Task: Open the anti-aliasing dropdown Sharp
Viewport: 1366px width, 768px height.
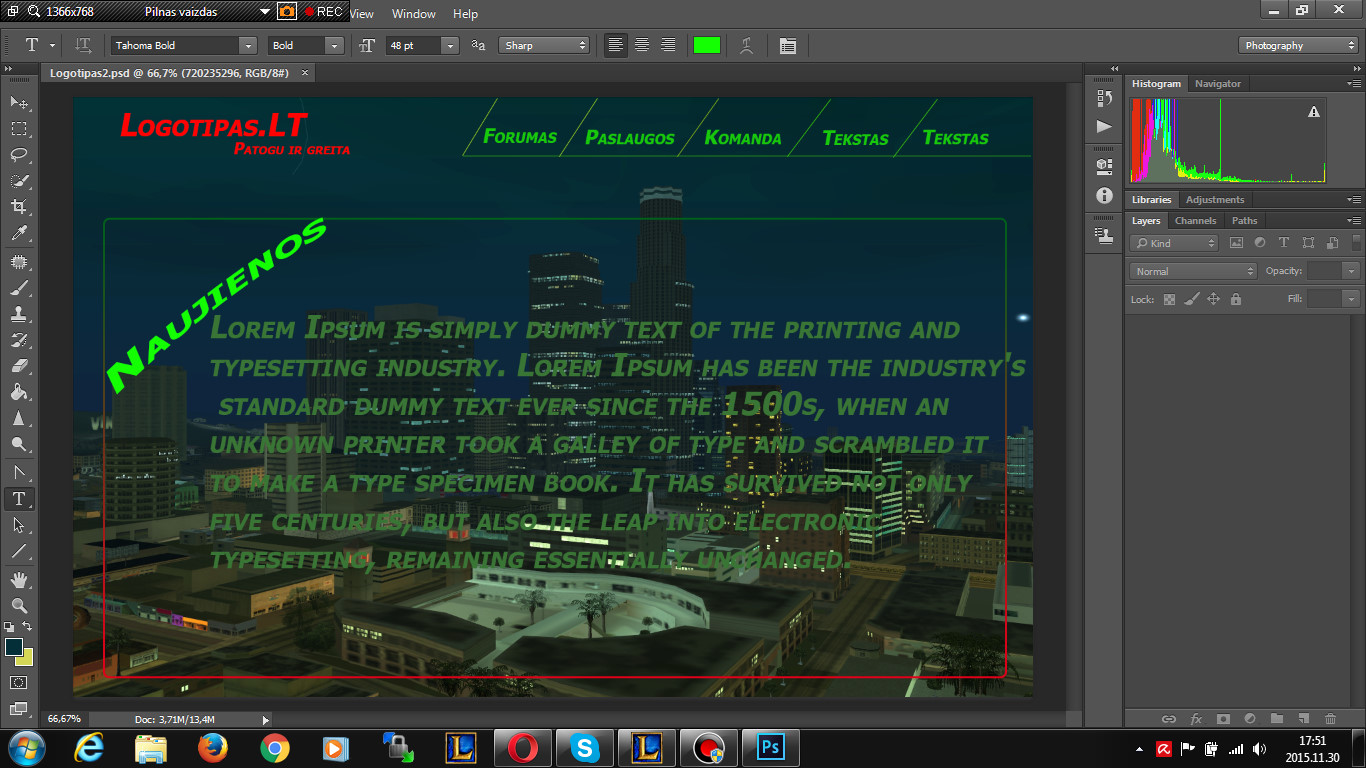Action: click(x=545, y=45)
